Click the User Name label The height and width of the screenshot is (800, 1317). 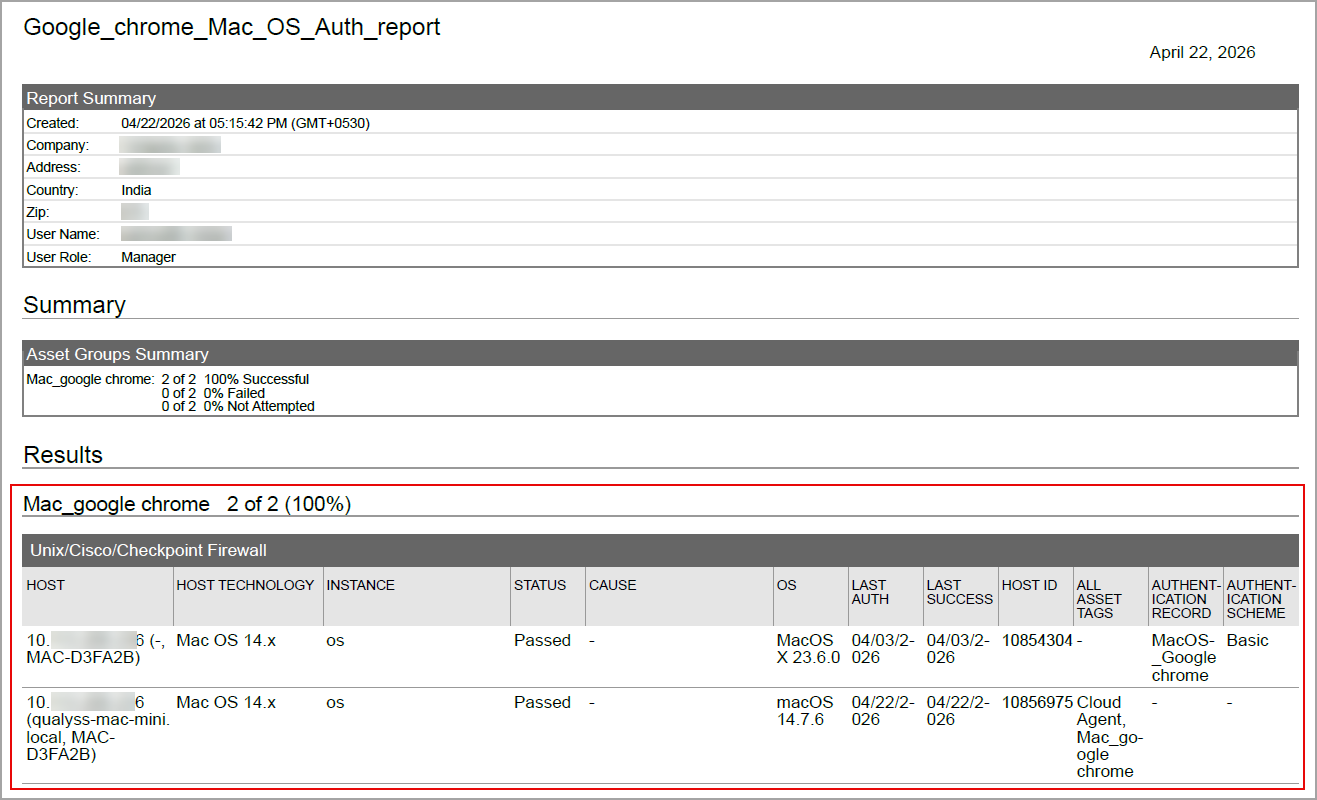[x=63, y=234]
